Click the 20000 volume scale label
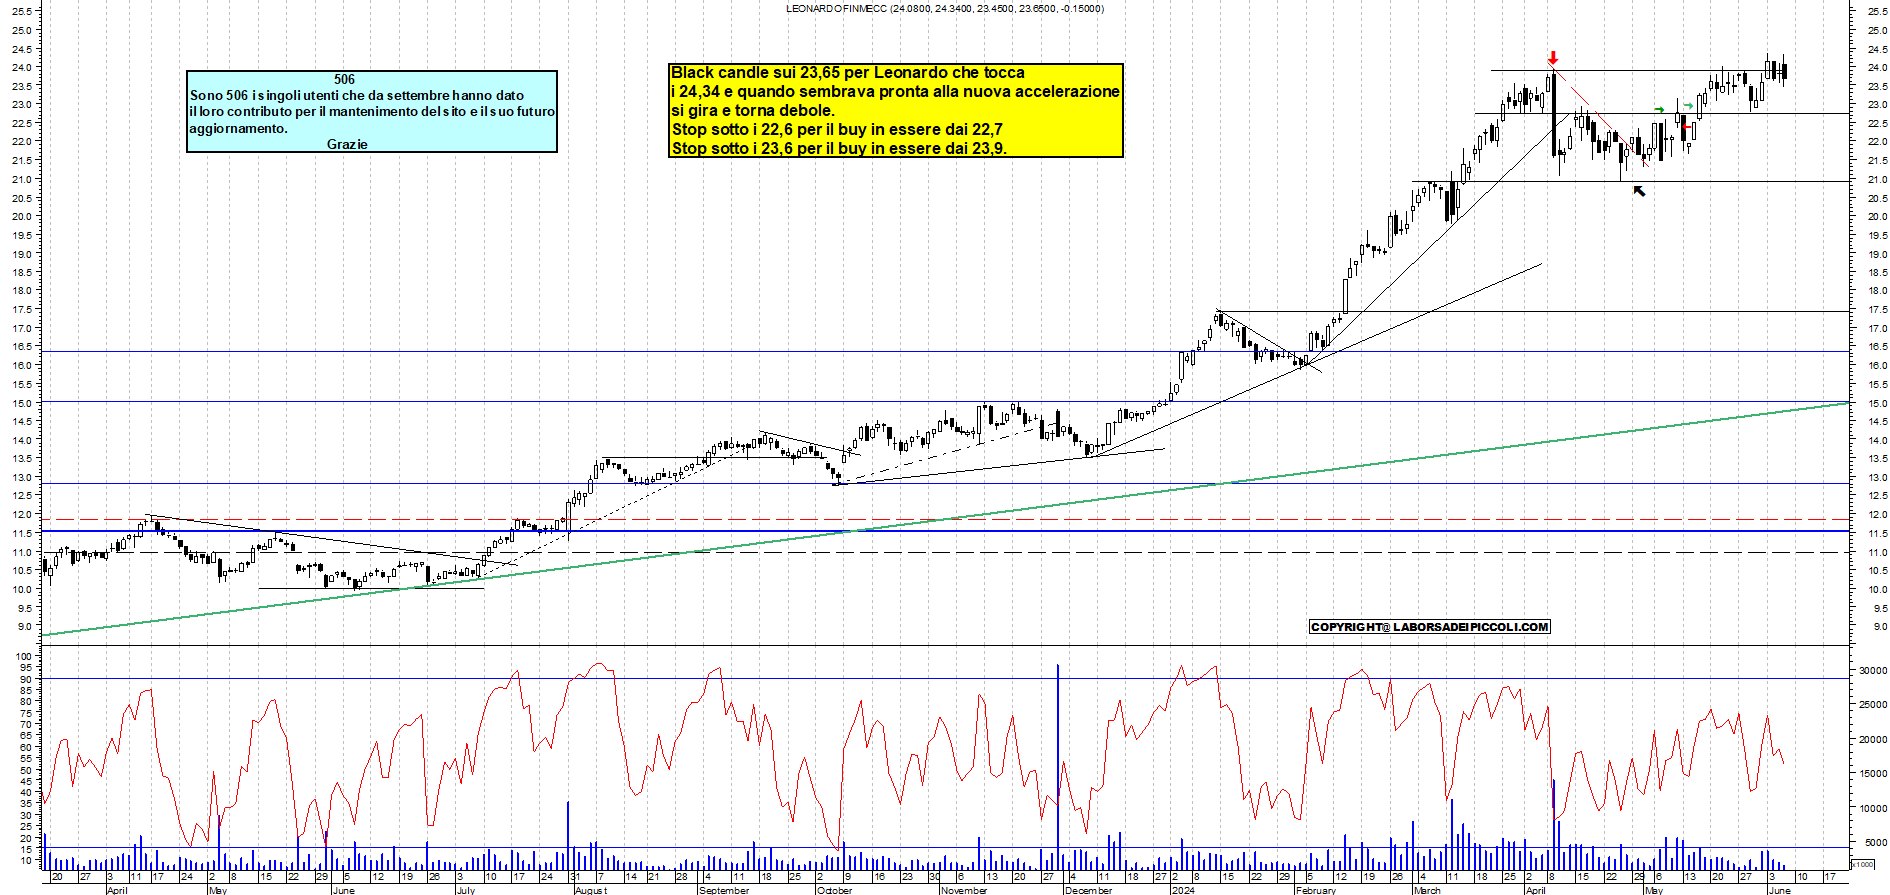This screenshot has height=895, width=1890. (x=1872, y=740)
